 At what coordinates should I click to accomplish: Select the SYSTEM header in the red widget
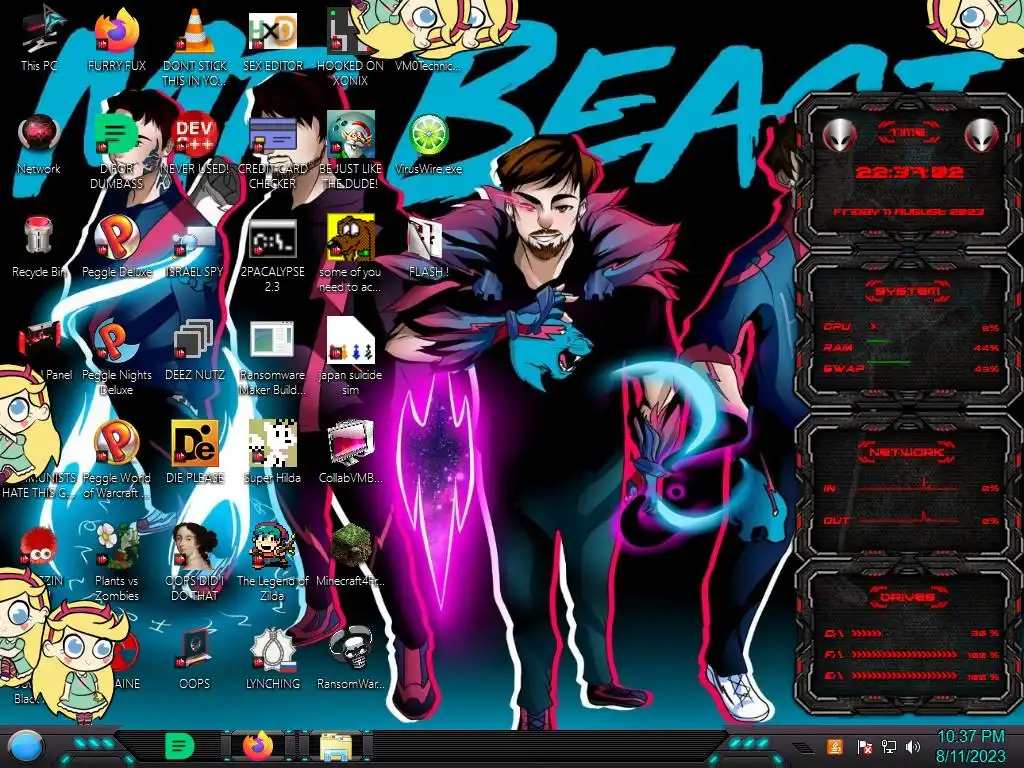908,291
